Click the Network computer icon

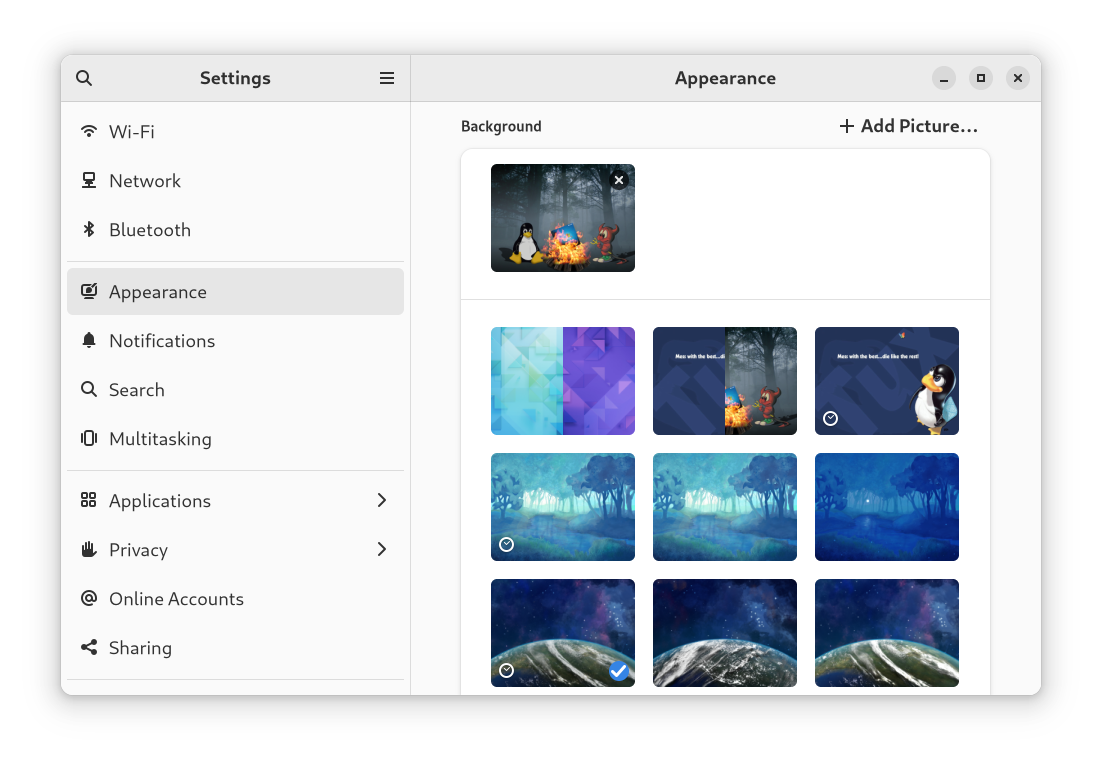click(89, 181)
